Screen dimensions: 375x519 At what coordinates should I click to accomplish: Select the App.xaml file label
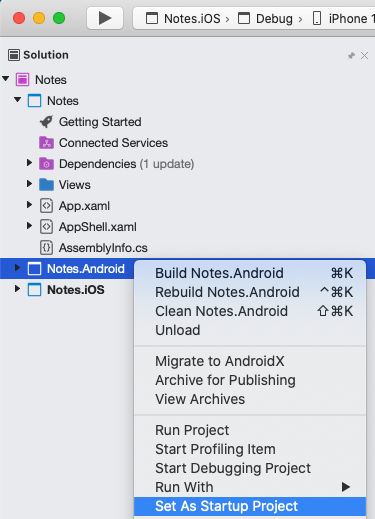point(84,206)
